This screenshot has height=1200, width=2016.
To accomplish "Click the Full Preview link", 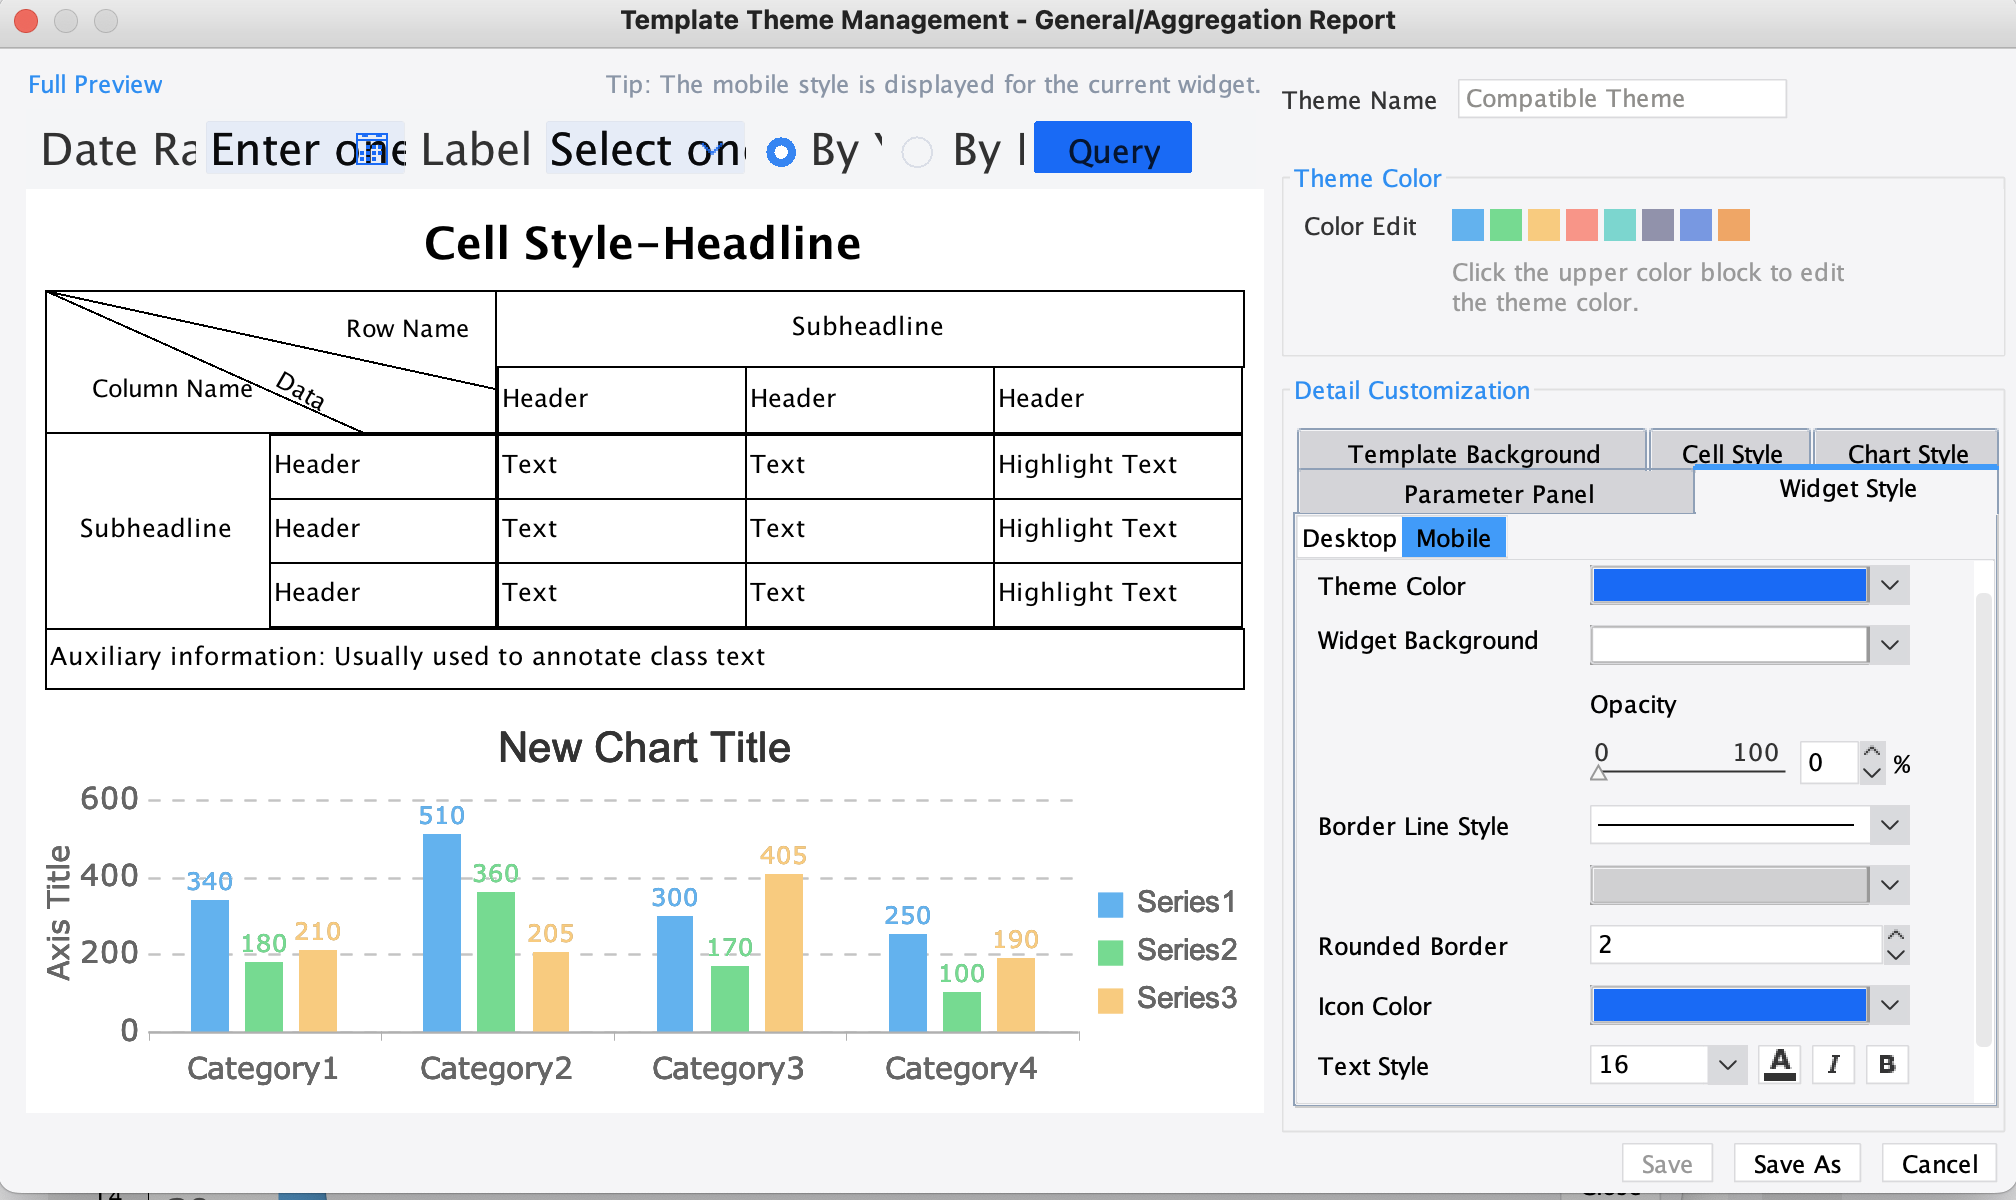I will (95, 84).
